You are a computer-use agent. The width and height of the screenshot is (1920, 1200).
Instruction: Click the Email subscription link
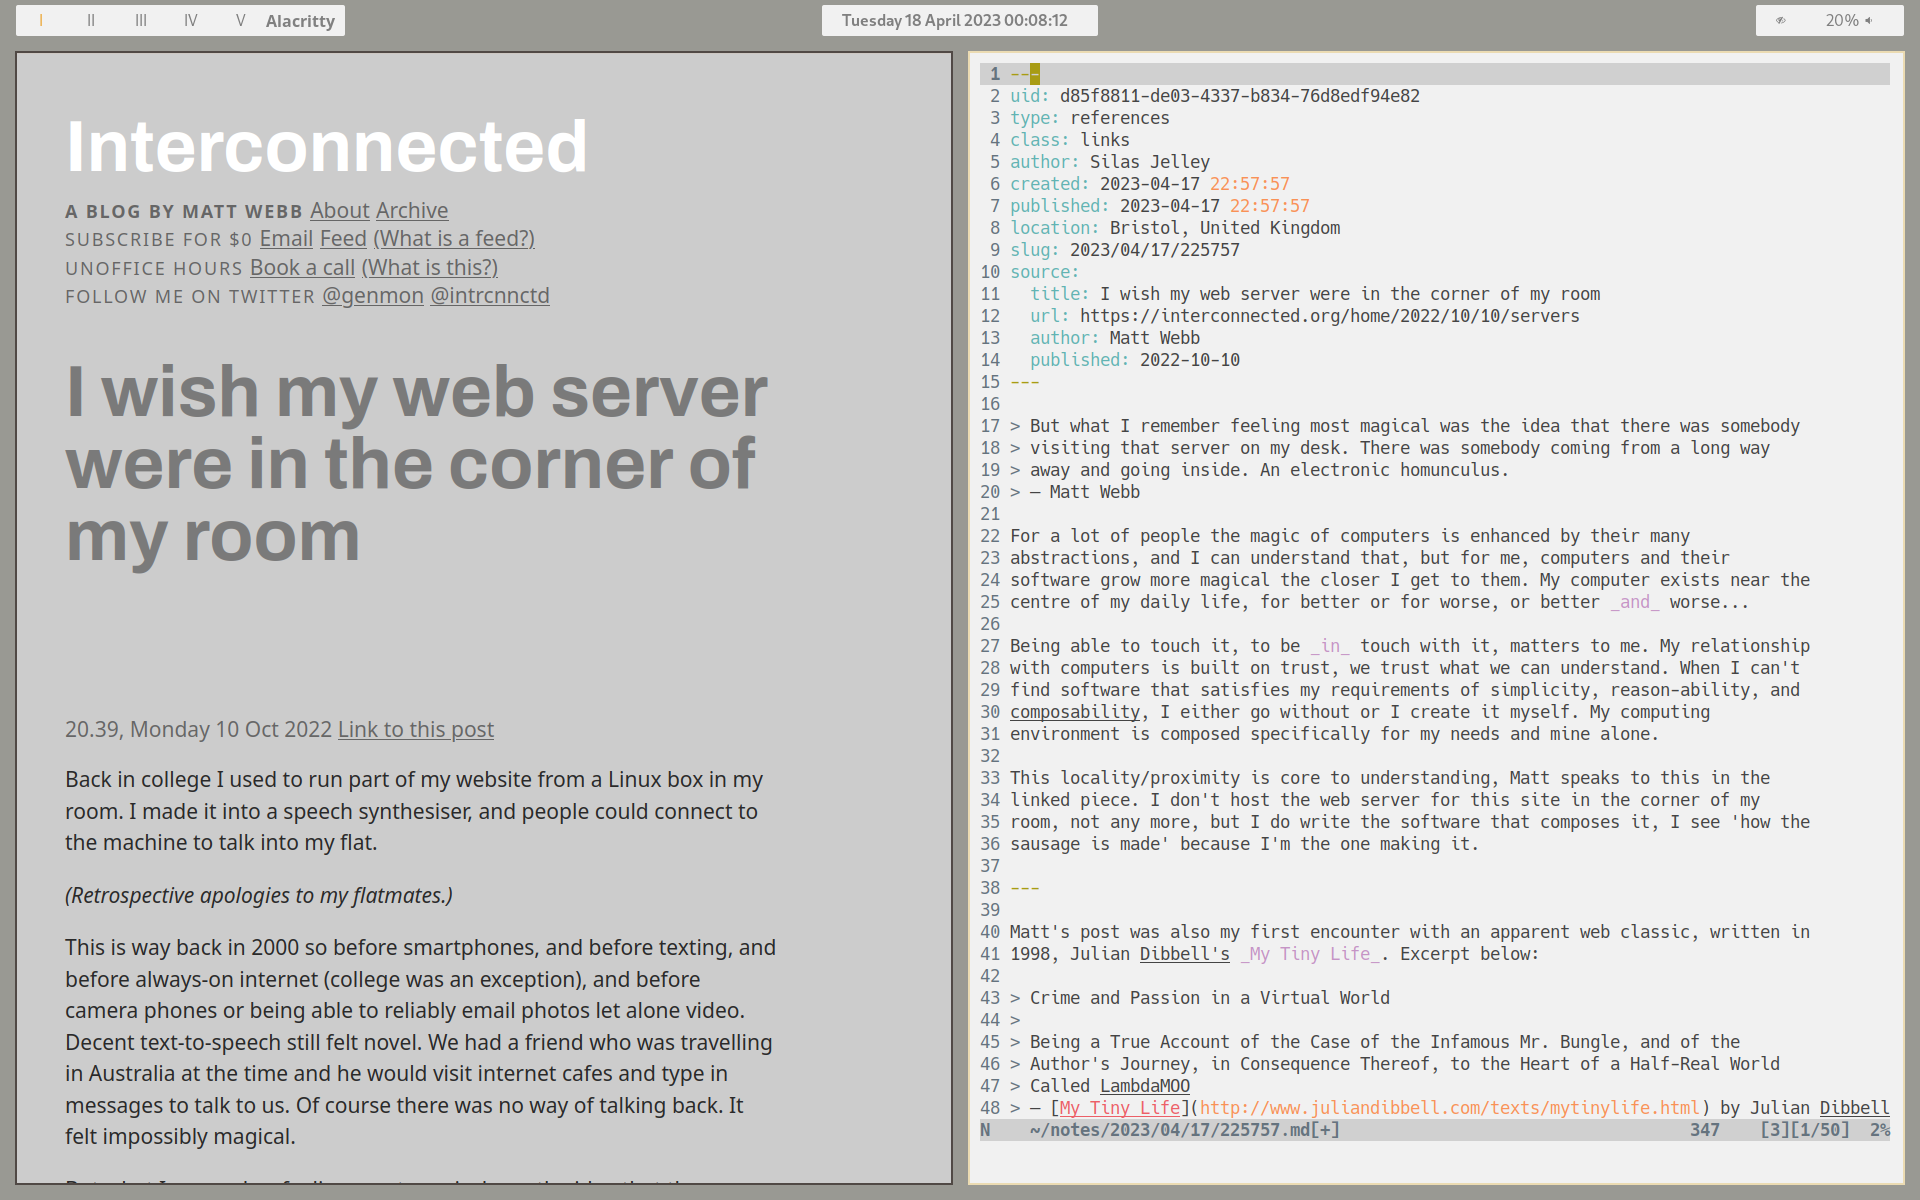click(285, 238)
